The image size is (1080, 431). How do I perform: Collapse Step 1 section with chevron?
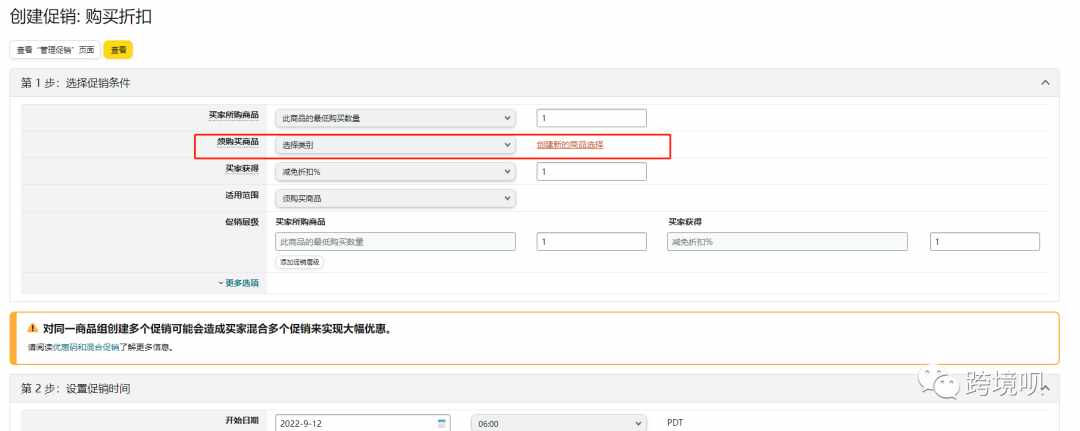pos(1045,83)
